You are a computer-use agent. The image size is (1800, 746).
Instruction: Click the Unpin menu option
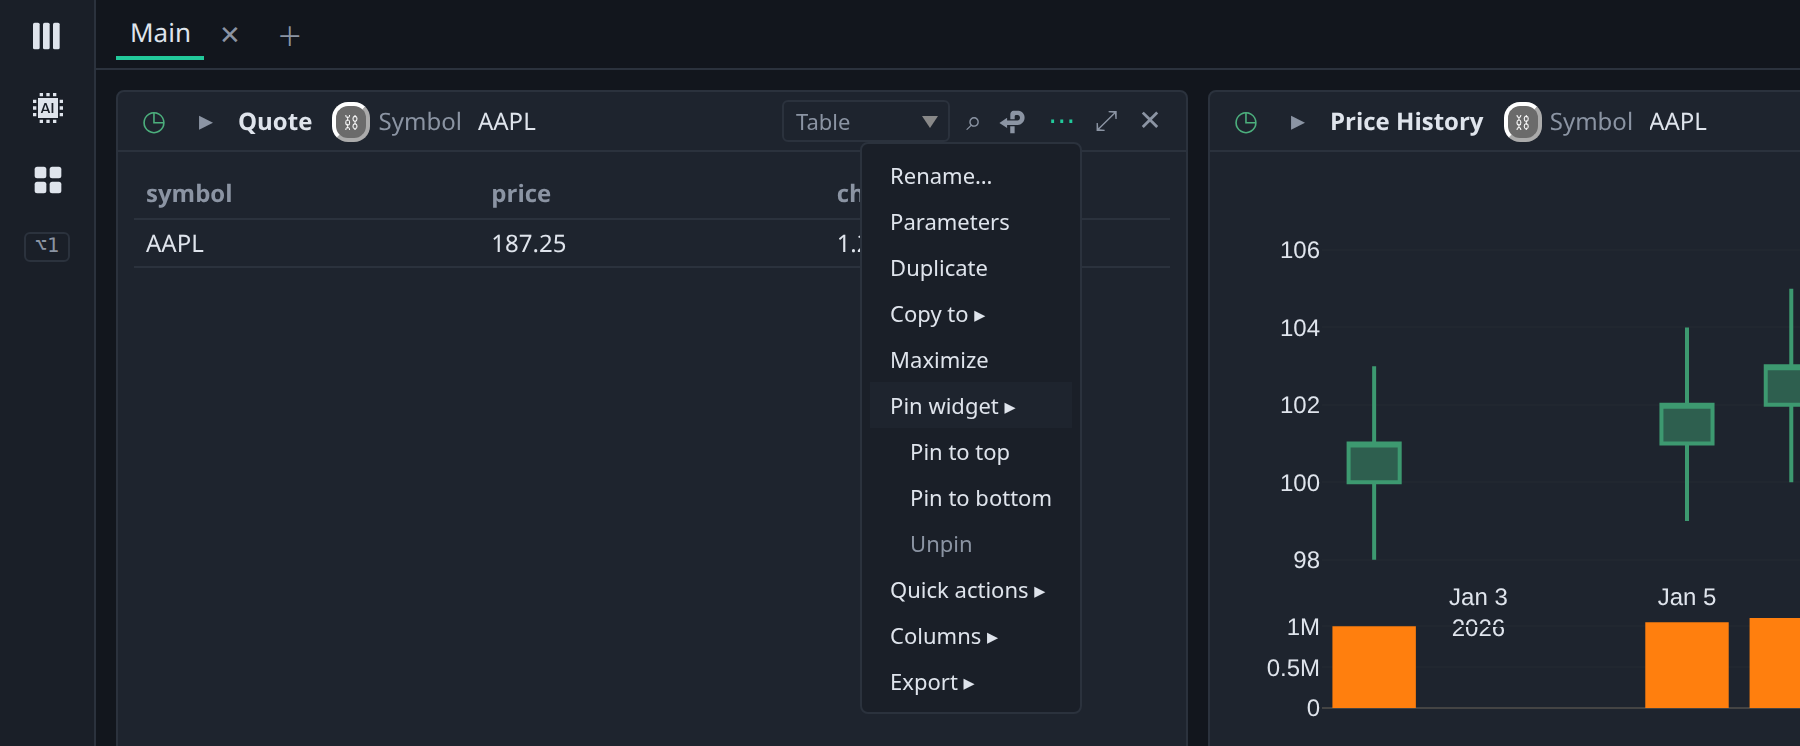pyautogui.click(x=970, y=544)
